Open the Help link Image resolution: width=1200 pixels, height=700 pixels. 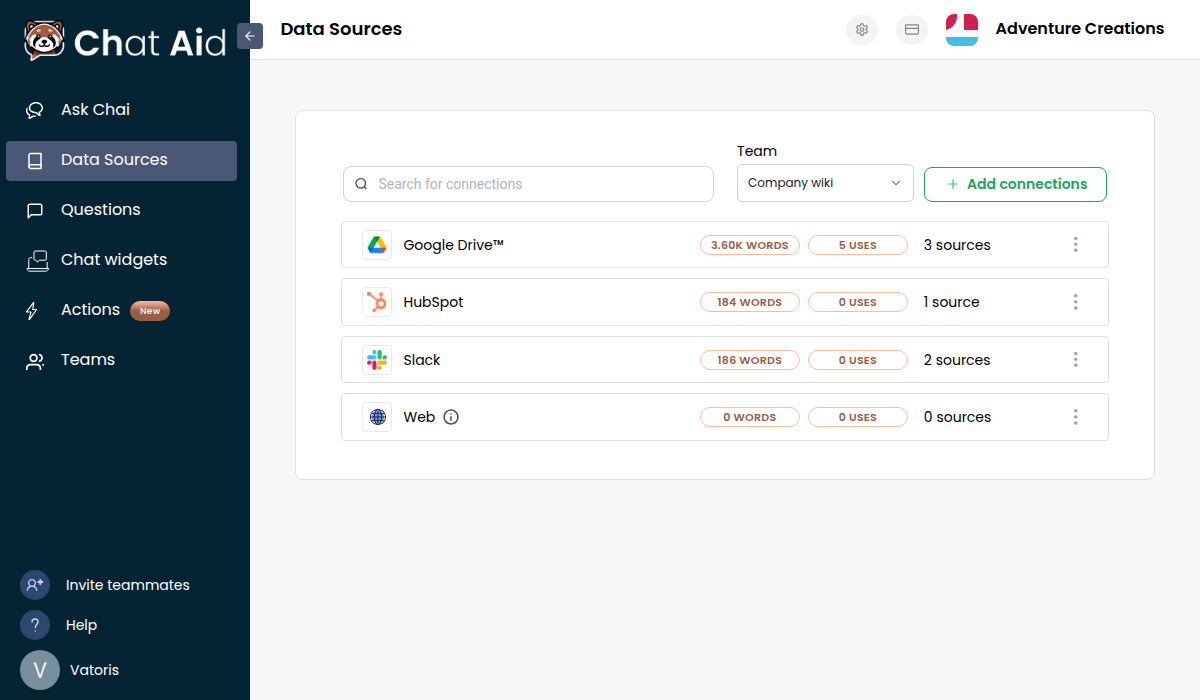(x=81, y=625)
